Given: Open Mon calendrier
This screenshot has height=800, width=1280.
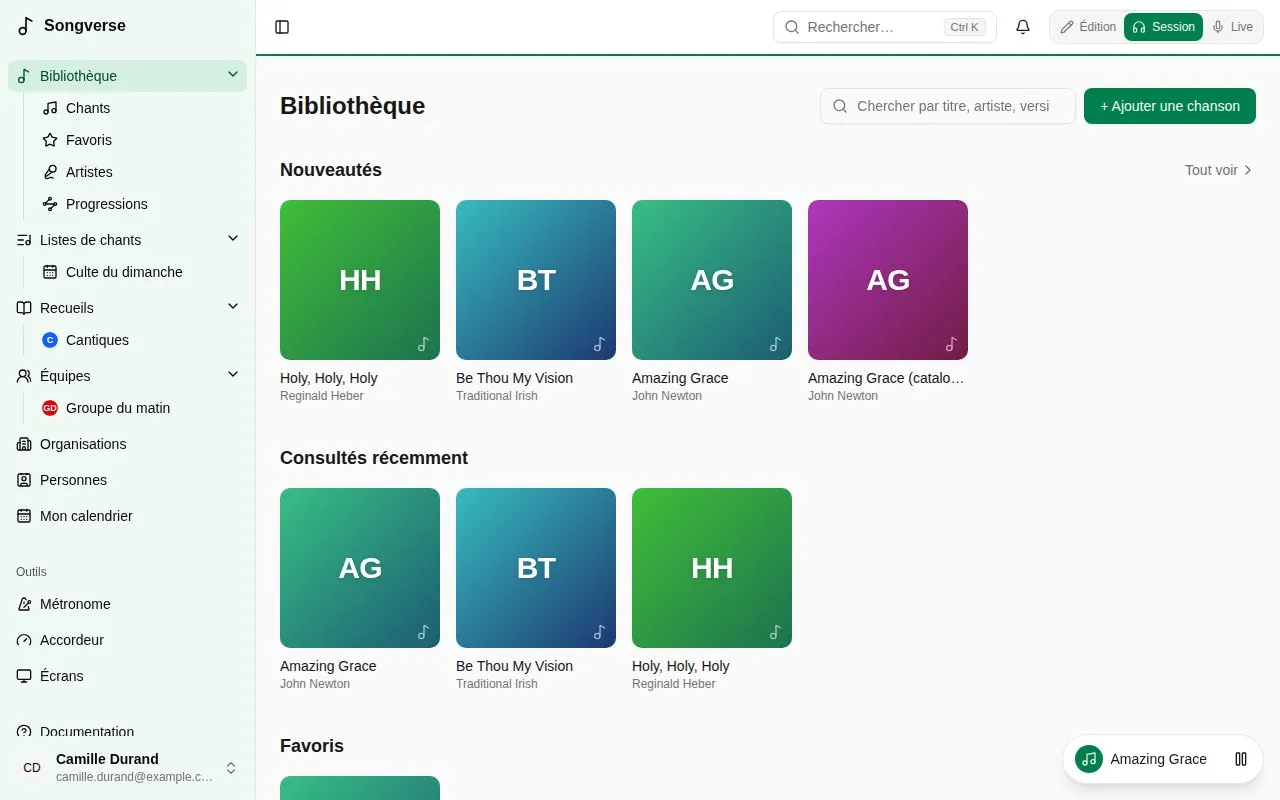Looking at the screenshot, I should (127, 516).
